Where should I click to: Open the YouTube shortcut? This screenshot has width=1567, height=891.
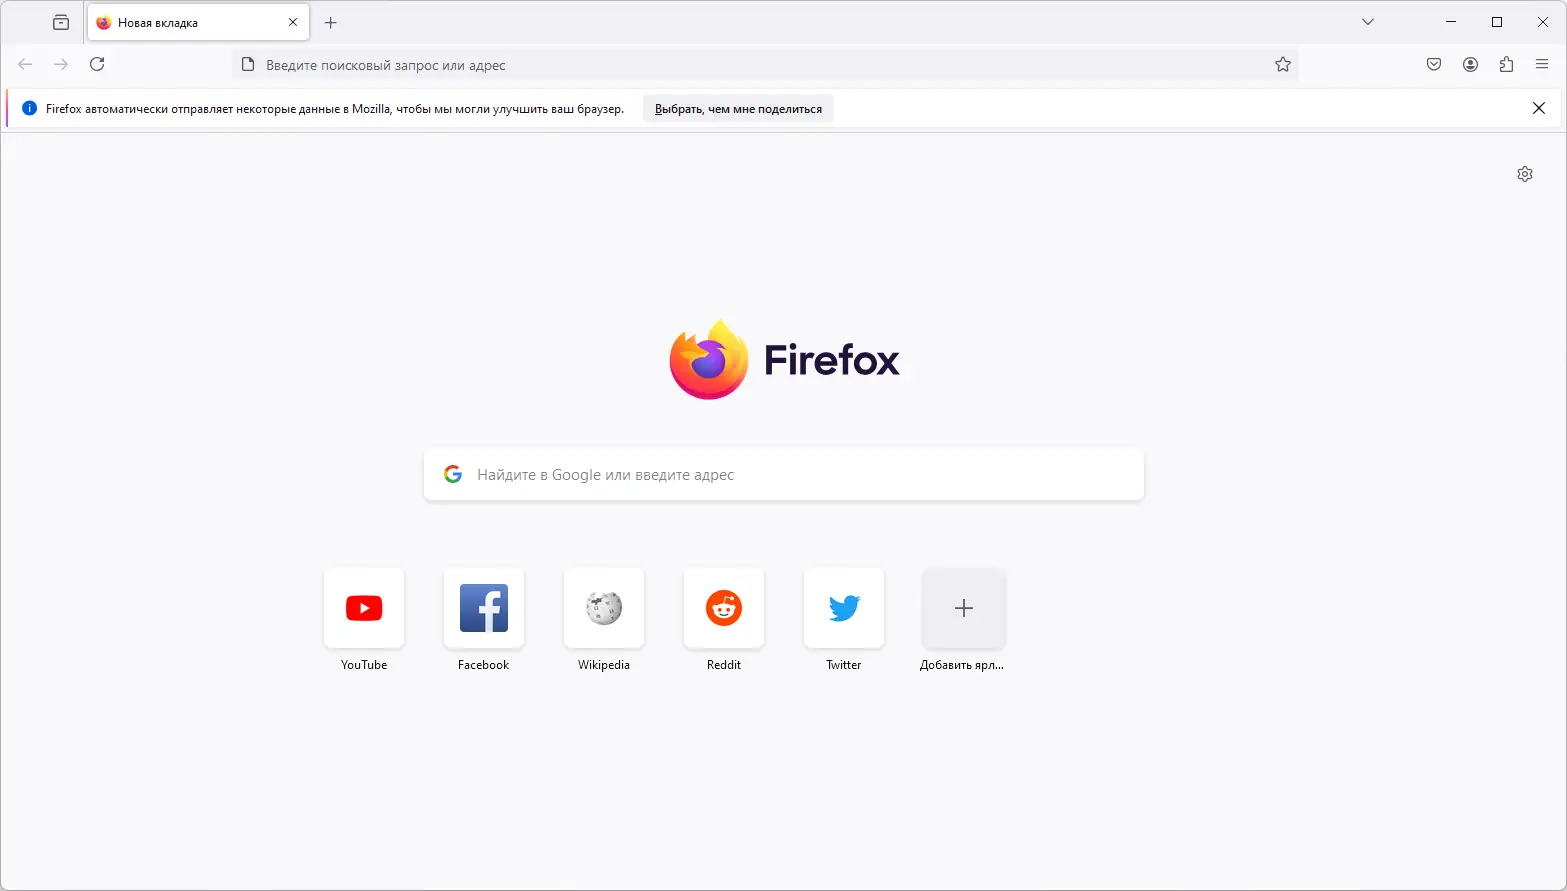(x=363, y=608)
